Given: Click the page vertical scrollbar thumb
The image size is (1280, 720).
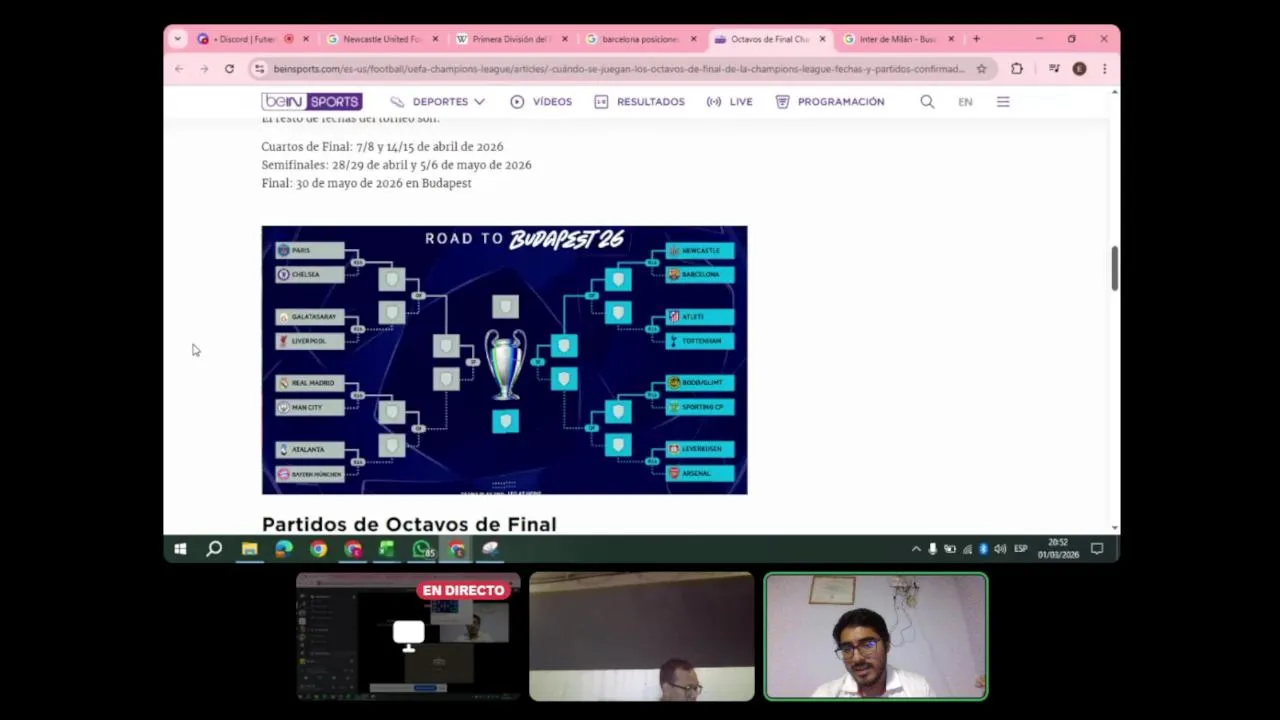Looking at the screenshot, I should (1114, 268).
